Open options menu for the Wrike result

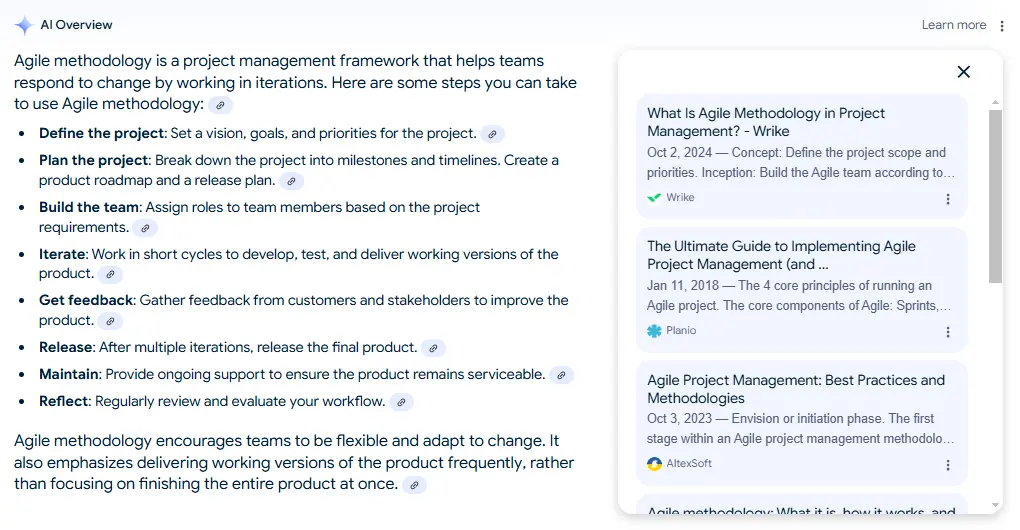pos(948,199)
